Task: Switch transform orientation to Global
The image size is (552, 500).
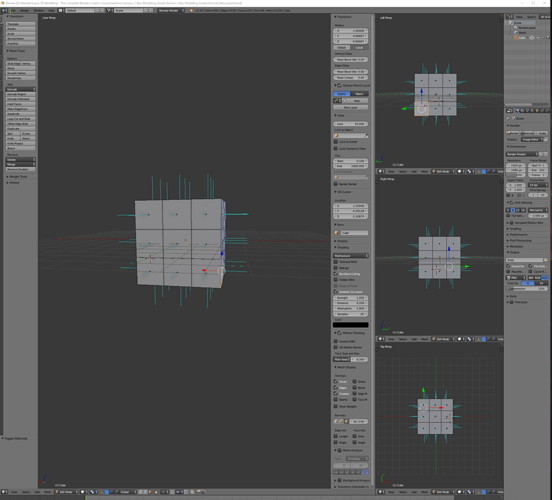Action: [x=341, y=47]
